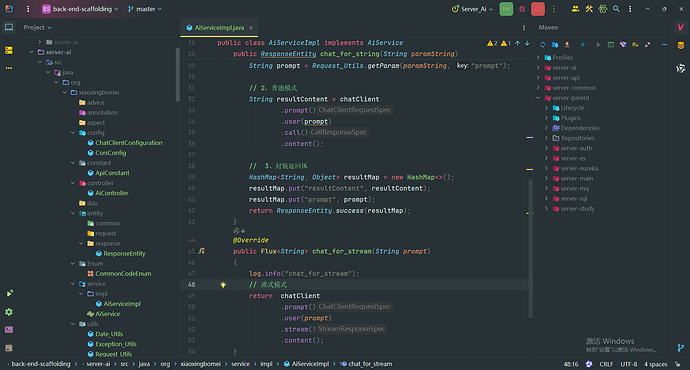This screenshot has width=690, height=370.
Task: Open Search Everywhere magnifier
Action: pyautogui.click(x=616, y=9)
